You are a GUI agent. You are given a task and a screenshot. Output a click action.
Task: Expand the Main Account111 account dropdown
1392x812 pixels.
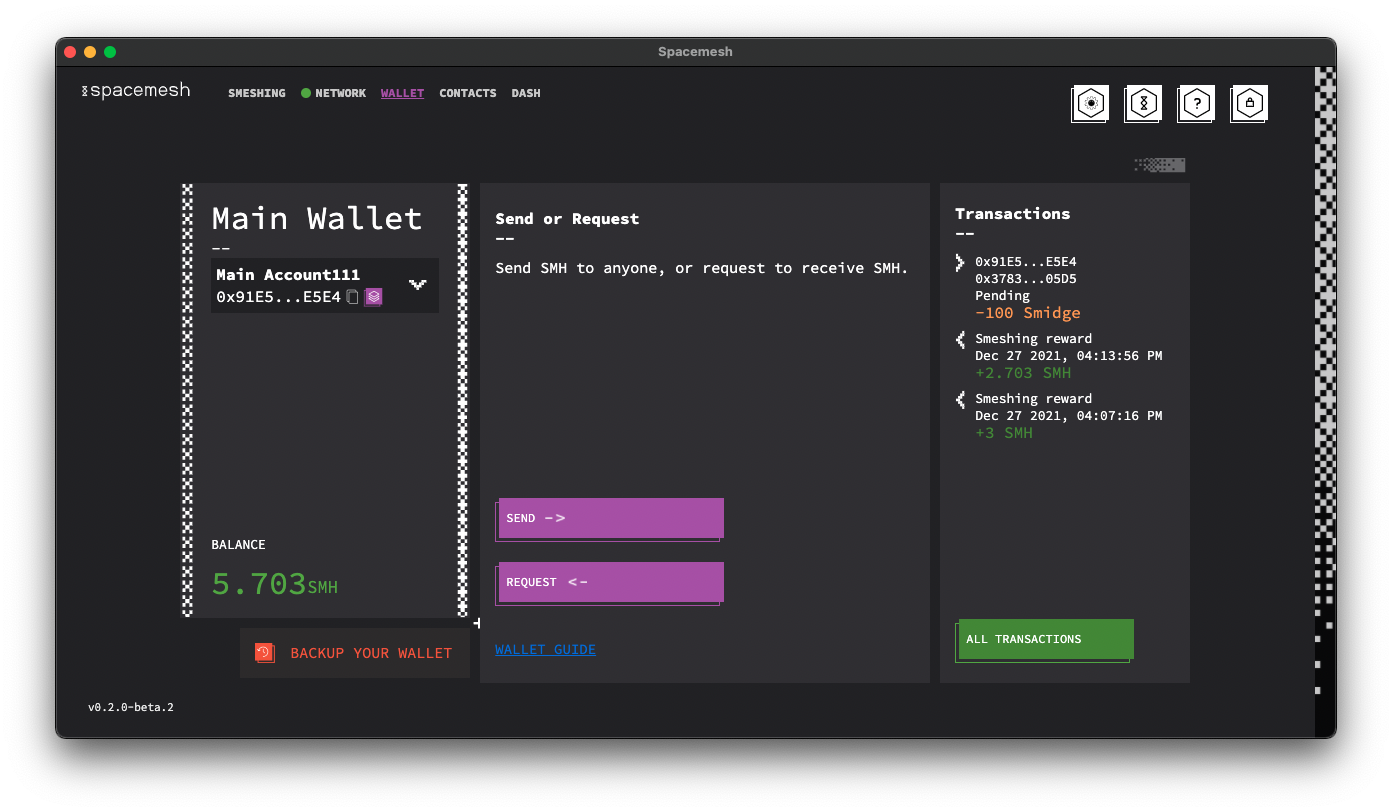pos(418,285)
